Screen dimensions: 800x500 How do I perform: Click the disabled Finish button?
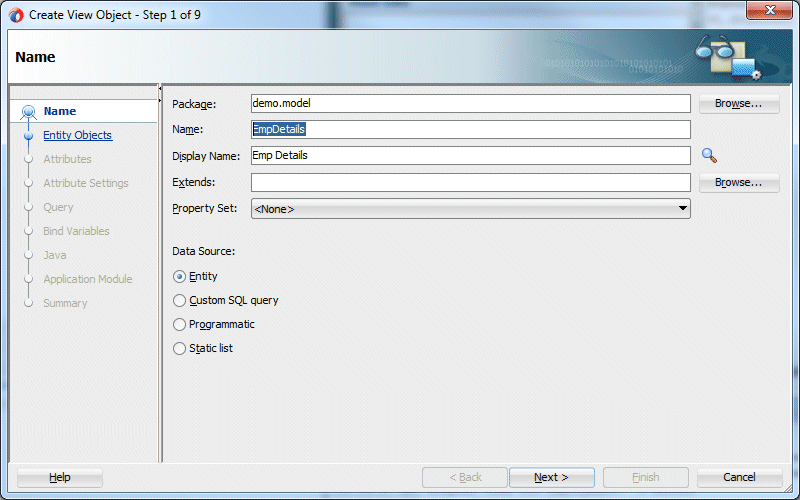click(x=646, y=478)
